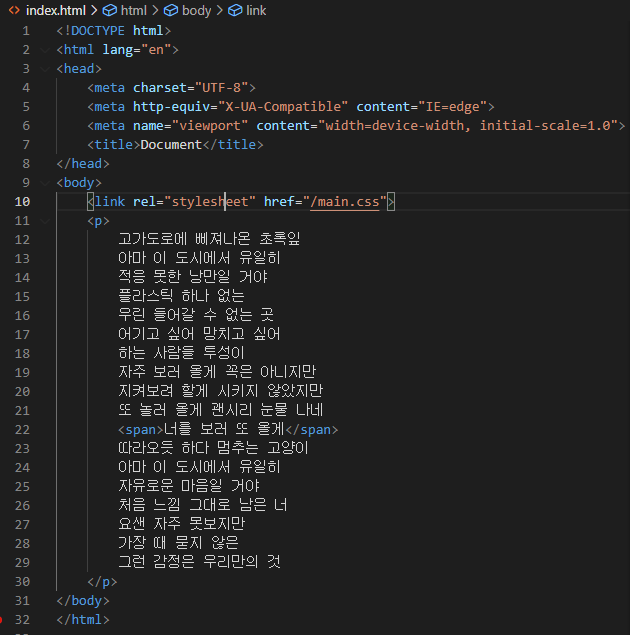Click the cube icon before link breadcrumb
This screenshot has height=635, width=630.
point(235,11)
